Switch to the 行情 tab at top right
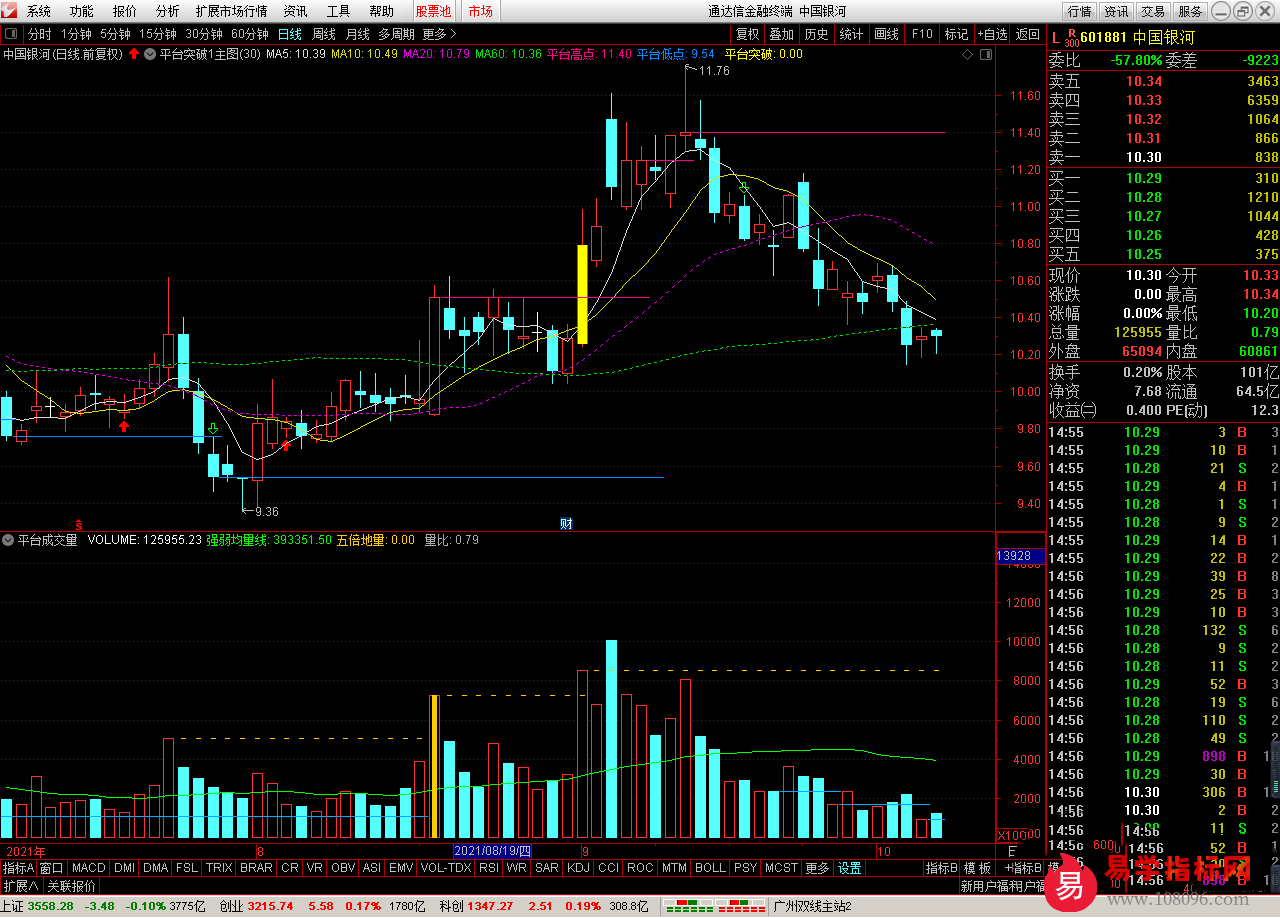This screenshot has width=1280, height=918. [x=1079, y=12]
